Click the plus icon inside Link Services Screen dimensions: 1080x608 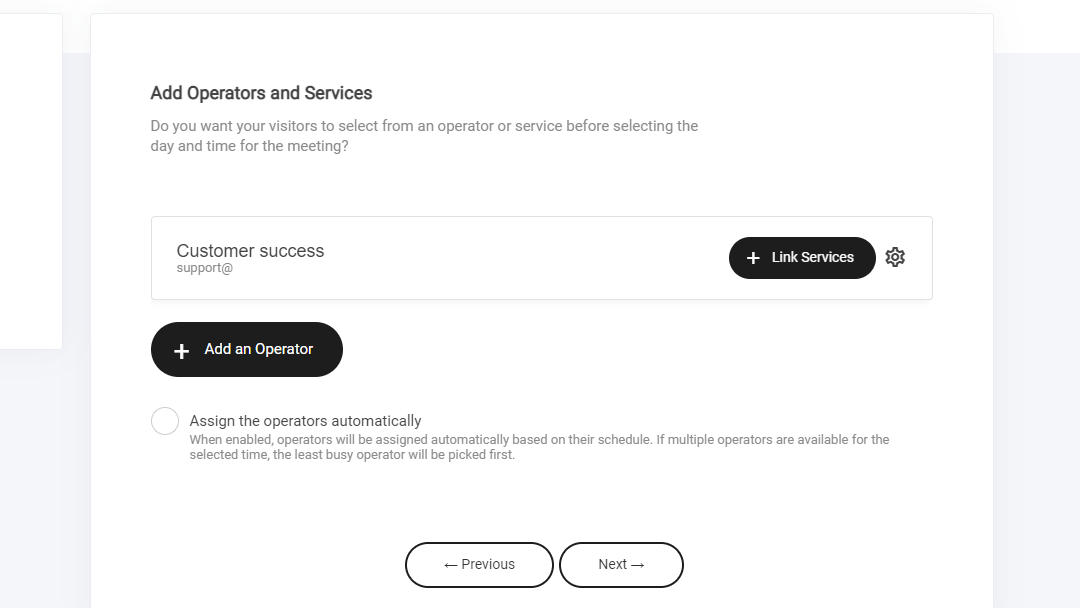click(x=754, y=258)
